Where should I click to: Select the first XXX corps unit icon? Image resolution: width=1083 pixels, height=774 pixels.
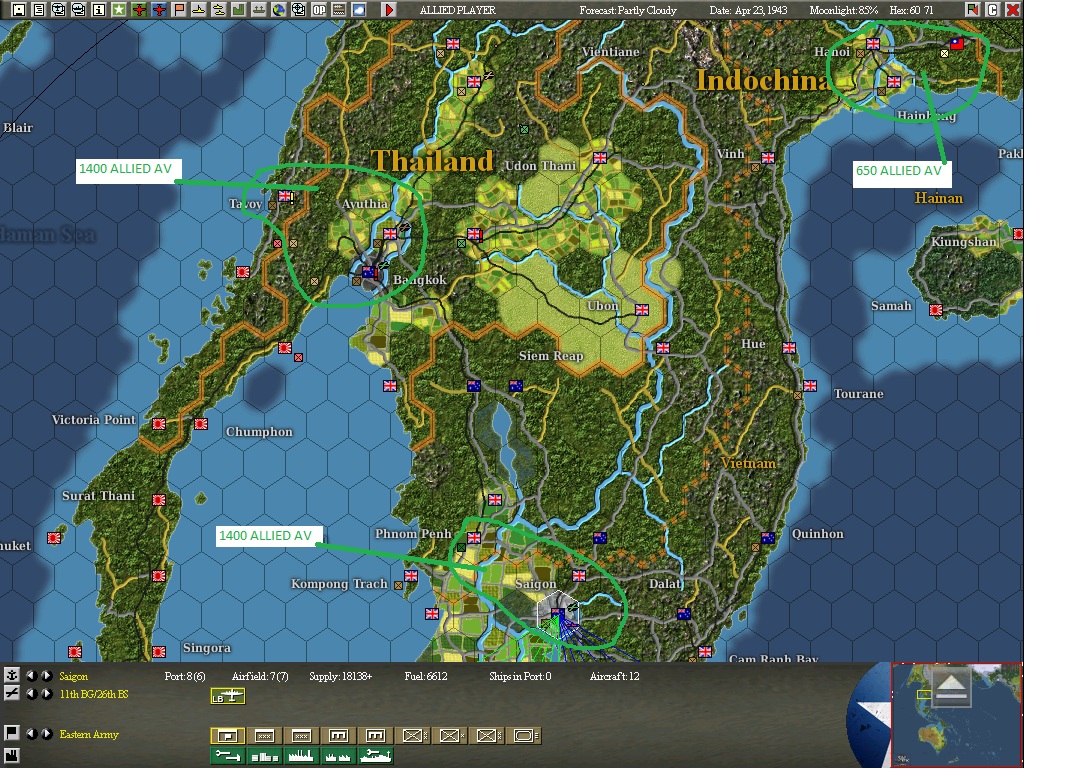click(265, 736)
